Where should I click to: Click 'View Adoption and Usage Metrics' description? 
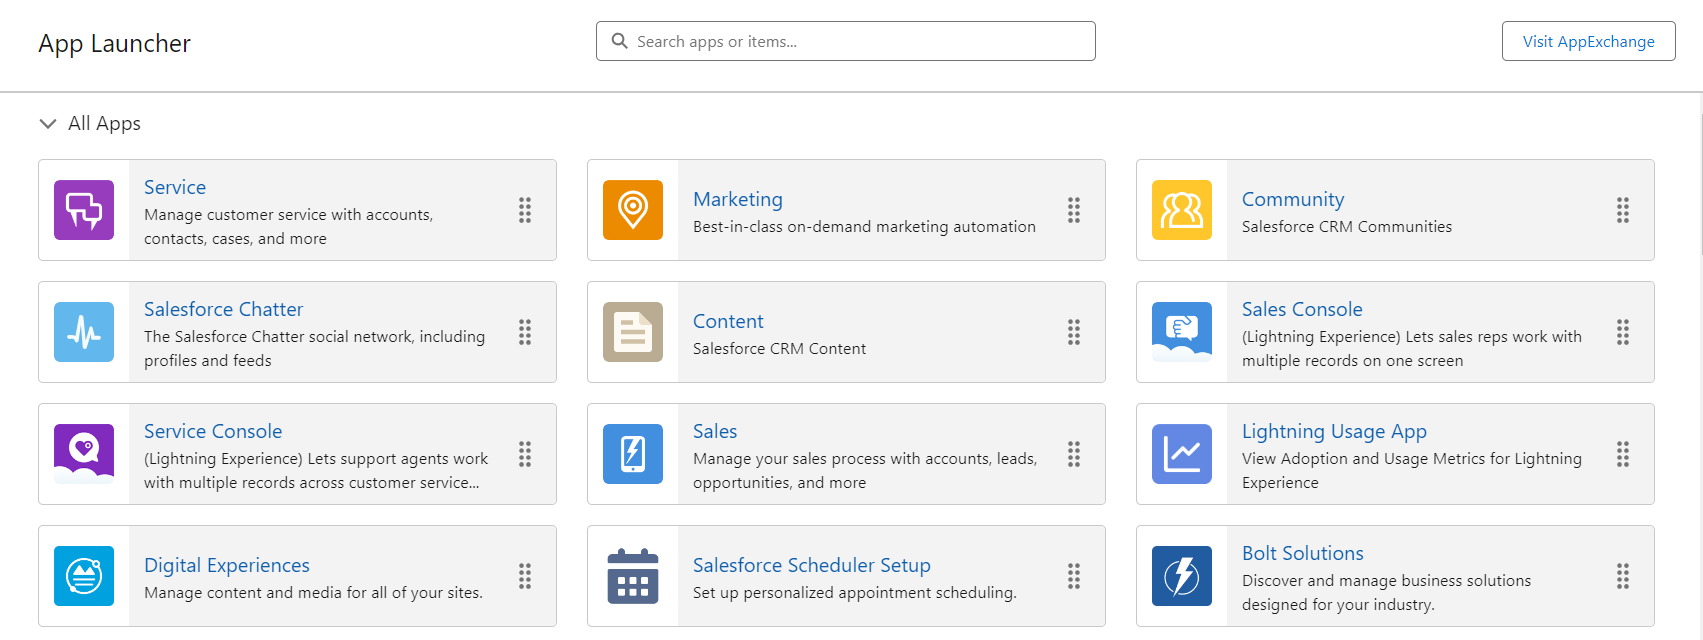click(1412, 471)
